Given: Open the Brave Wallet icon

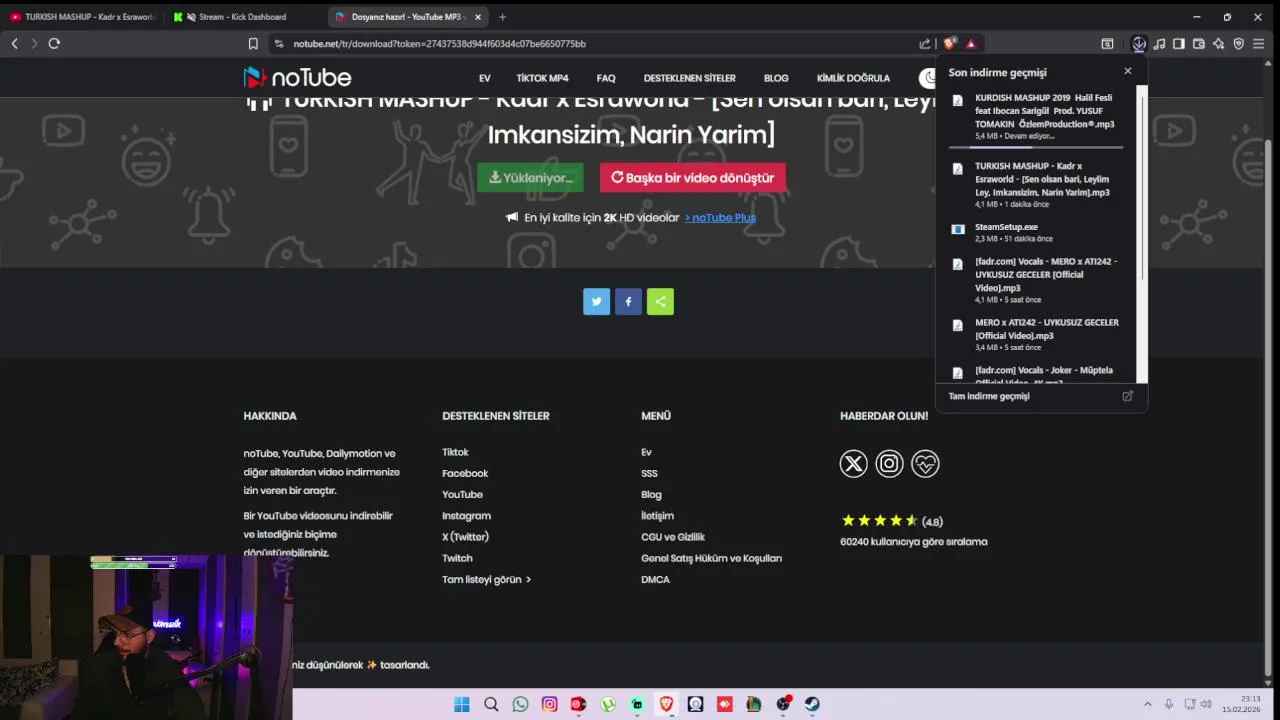Looking at the screenshot, I should 1199,44.
